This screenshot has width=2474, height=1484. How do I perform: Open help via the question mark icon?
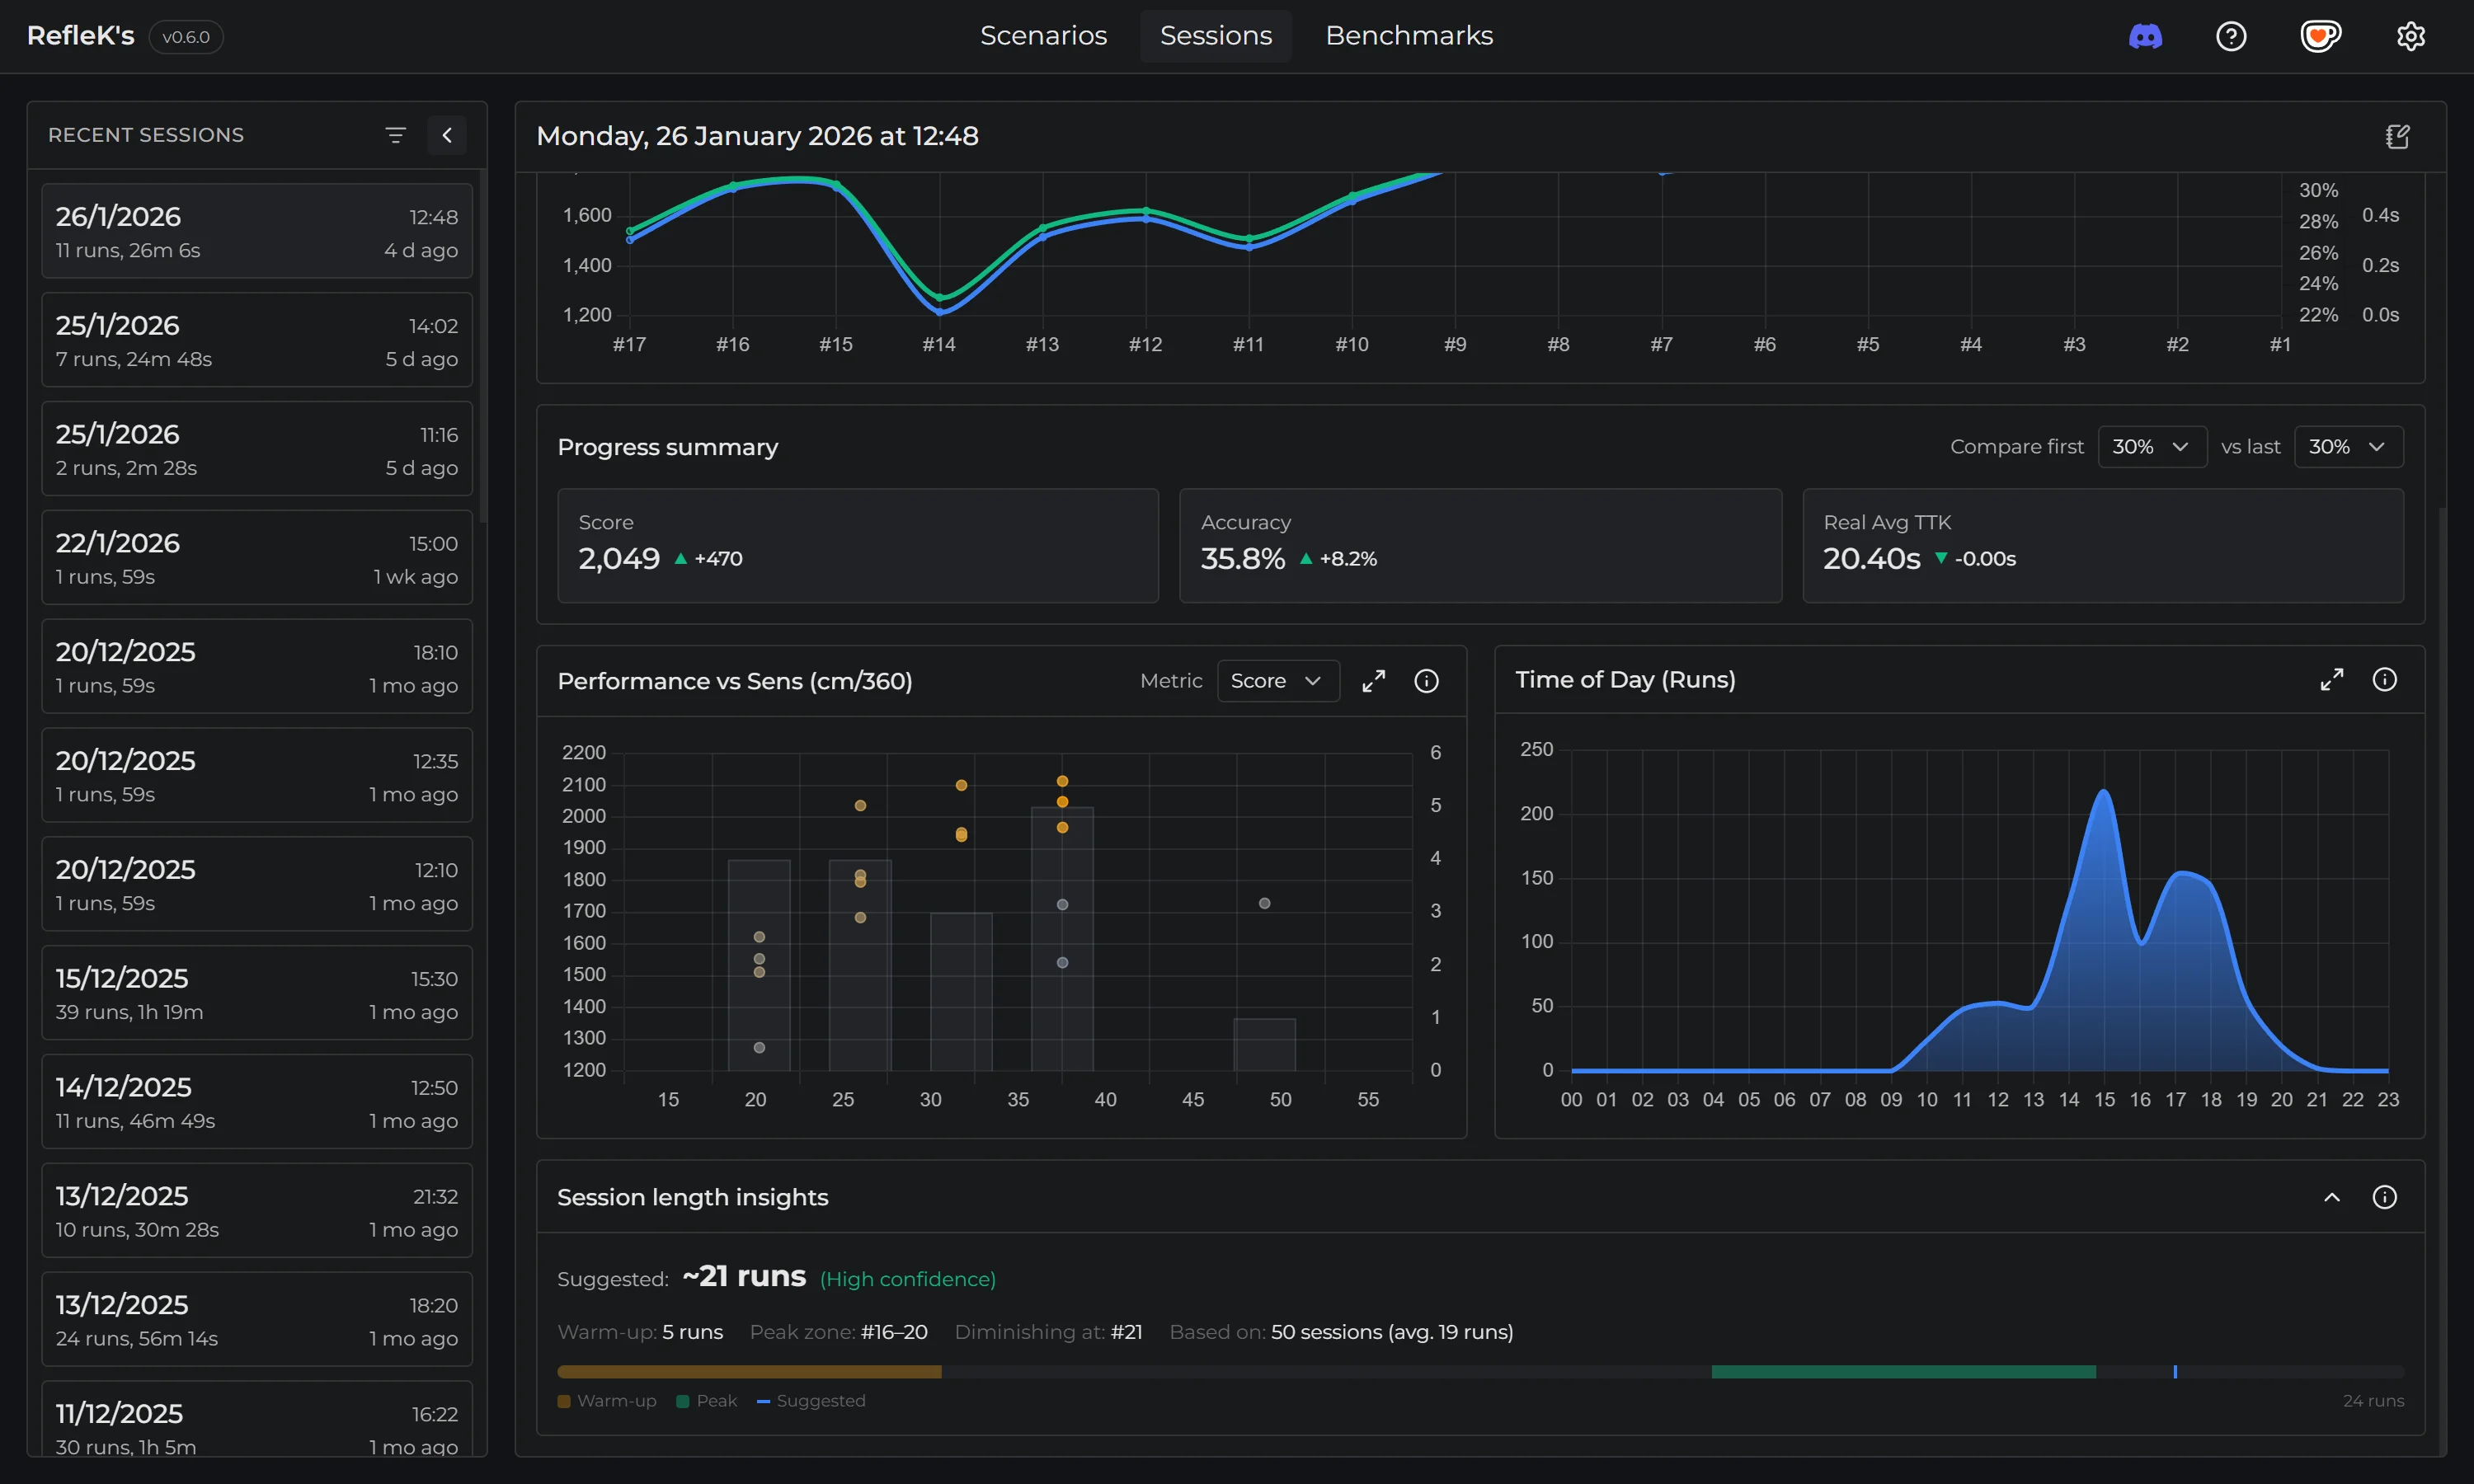point(2231,36)
